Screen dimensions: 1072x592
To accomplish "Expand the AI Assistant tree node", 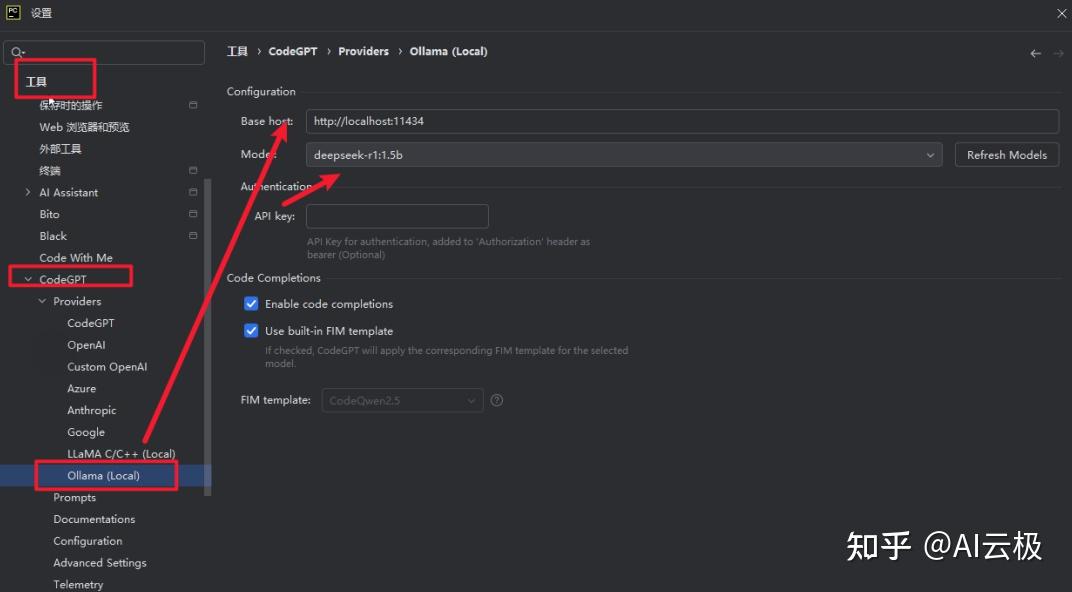I will coord(27,192).
